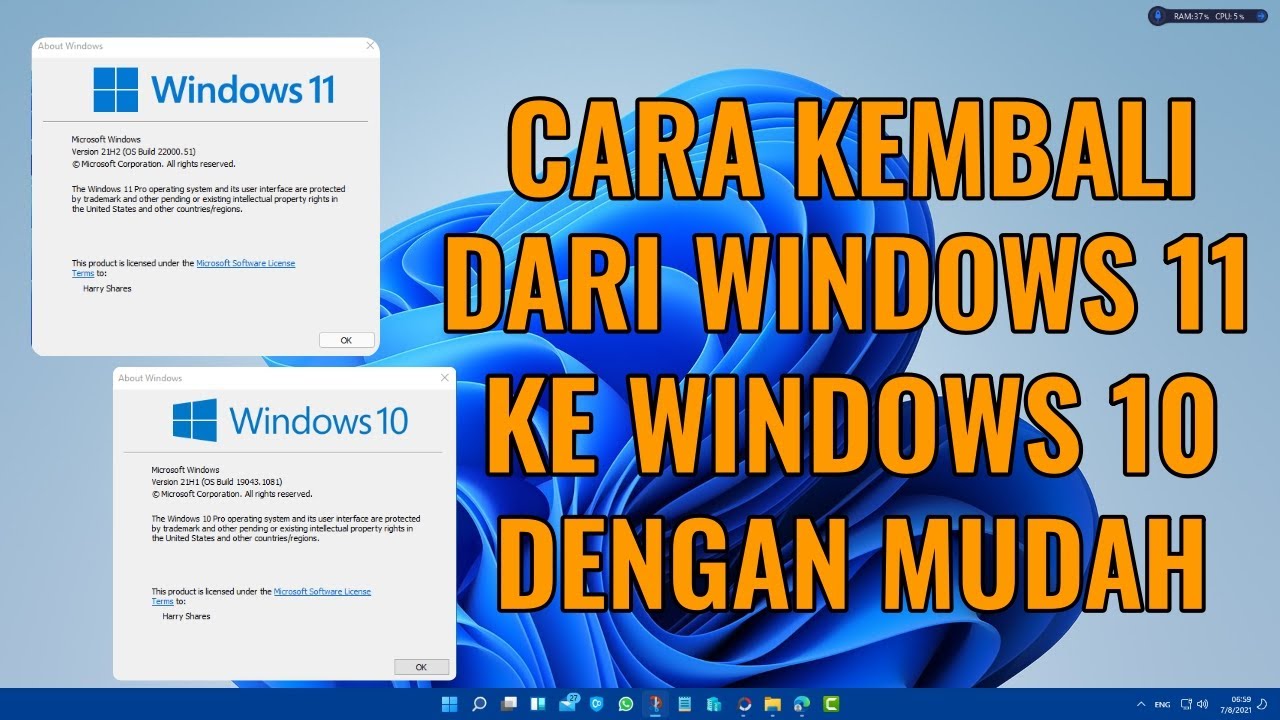Click Windows 10 dialog title bar text
This screenshot has width=1280, height=720.
point(150,378)
